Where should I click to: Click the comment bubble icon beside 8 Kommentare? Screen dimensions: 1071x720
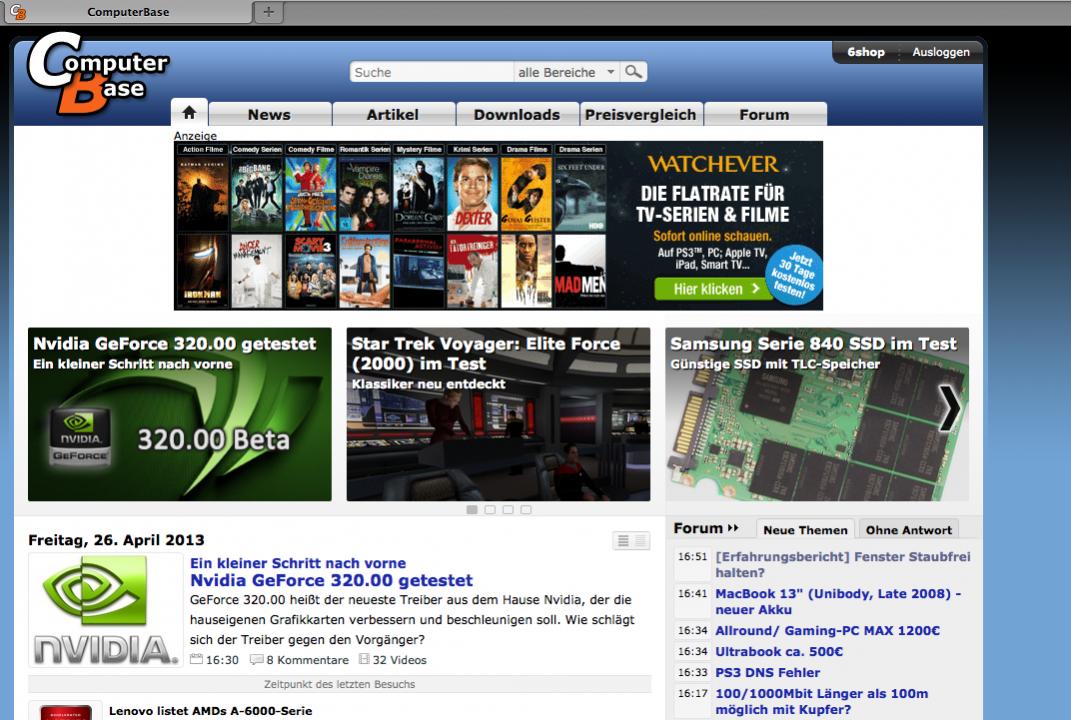(257, 659)
